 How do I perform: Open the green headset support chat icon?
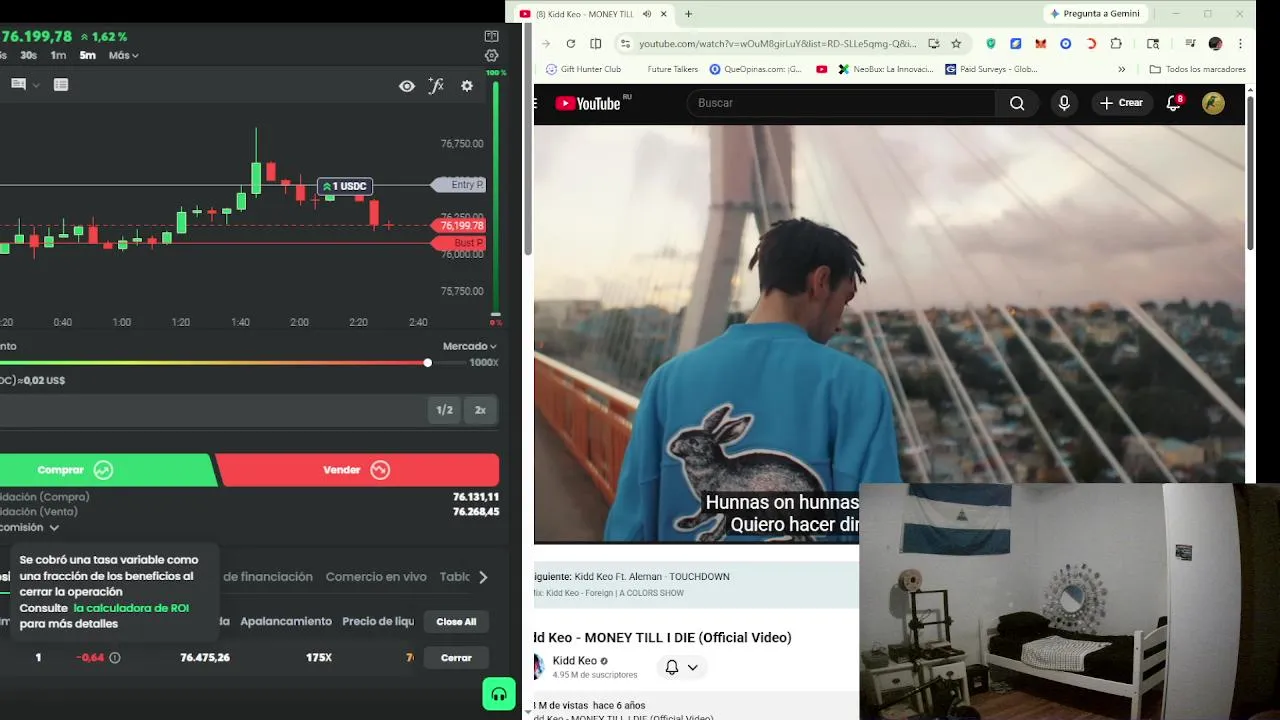[499, 694]
